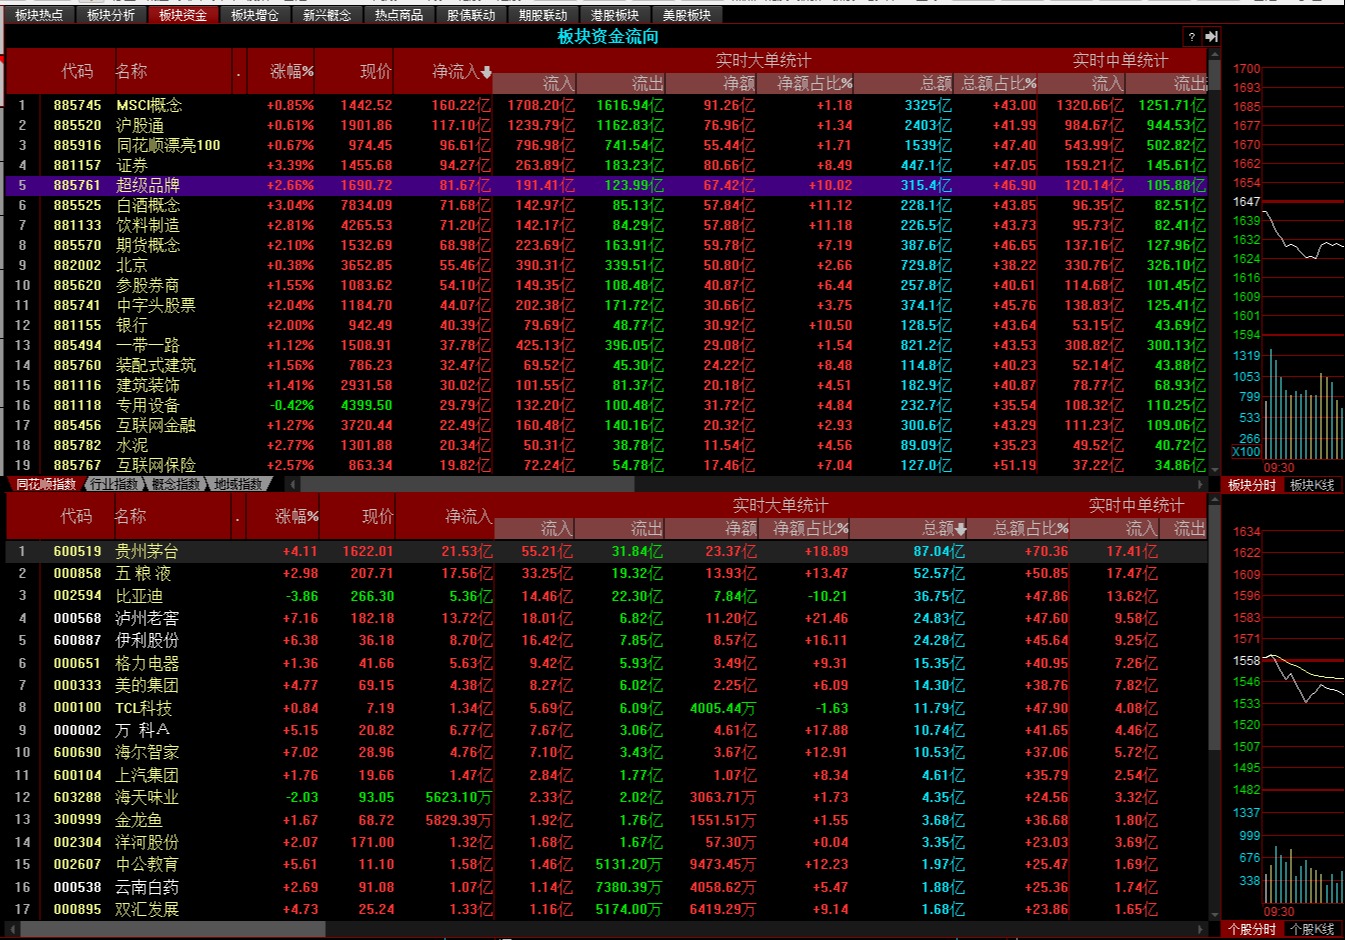The height and width of the screenshot is (940, 1345).
Task: Select the 专用设备 sector row
Action: click(606, 405)
